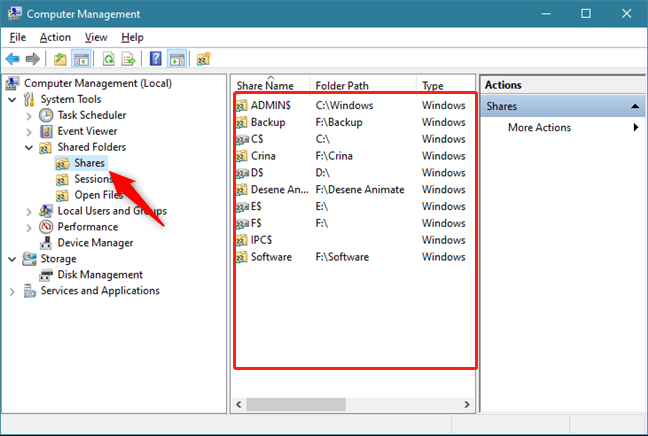The height and width of the screenshot is (436, 648).
Task: Sort by Folder Path column header
Action: [342, 86]
